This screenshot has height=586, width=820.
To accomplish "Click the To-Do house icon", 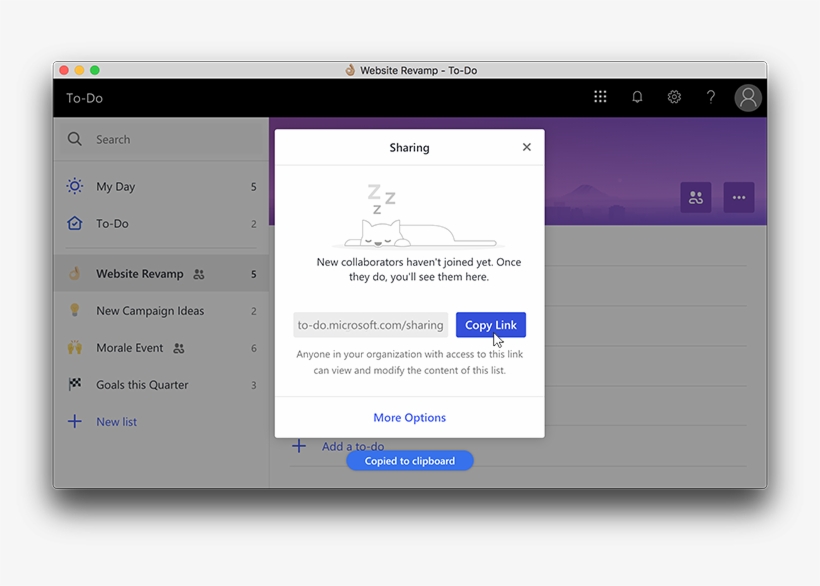I will [75, 223].
